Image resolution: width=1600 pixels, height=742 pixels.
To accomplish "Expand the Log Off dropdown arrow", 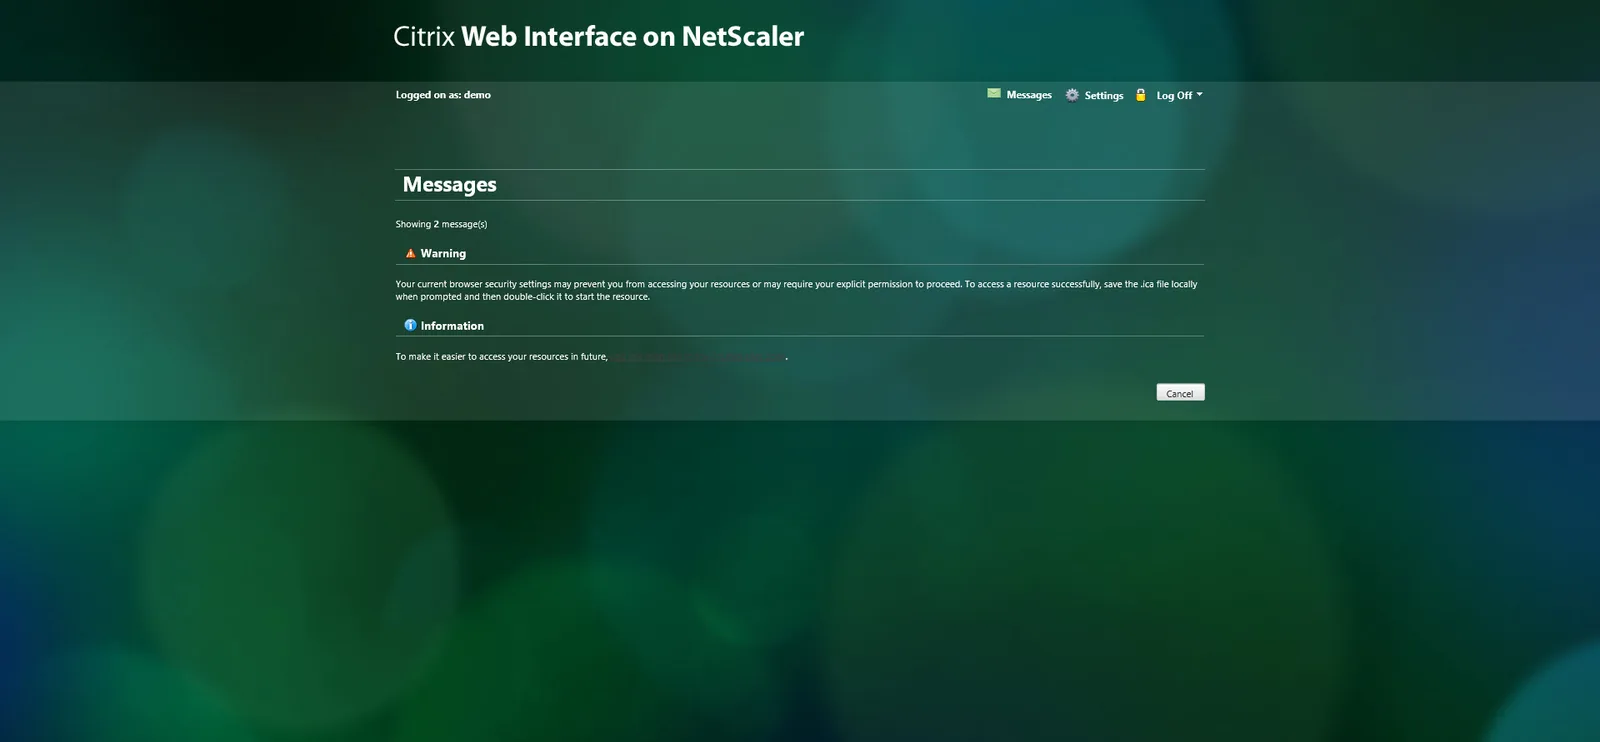I will tap(1200, 94).
